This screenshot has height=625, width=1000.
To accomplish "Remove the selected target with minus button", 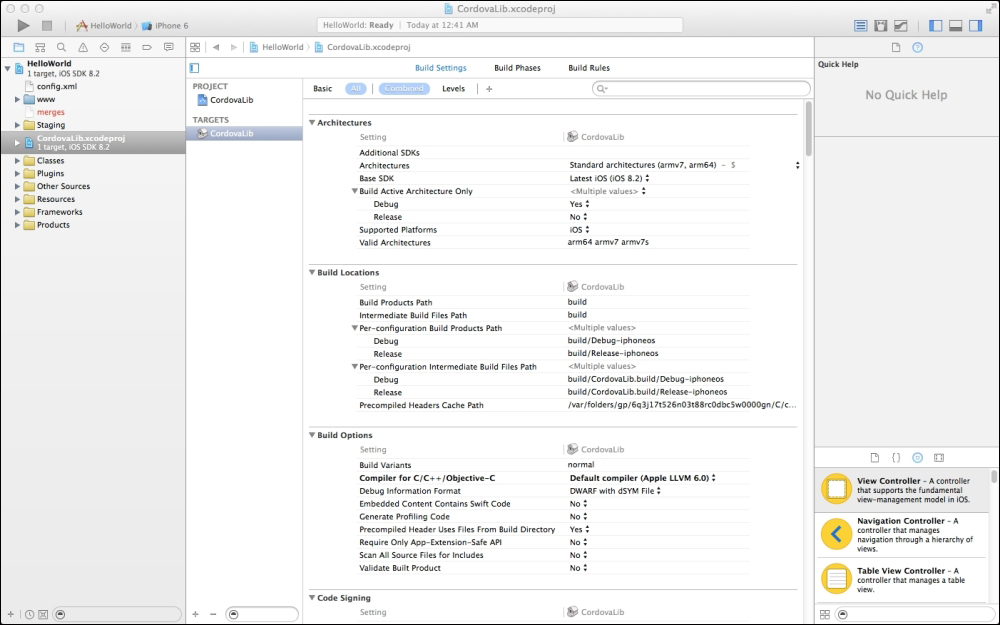I will [213, 614].
